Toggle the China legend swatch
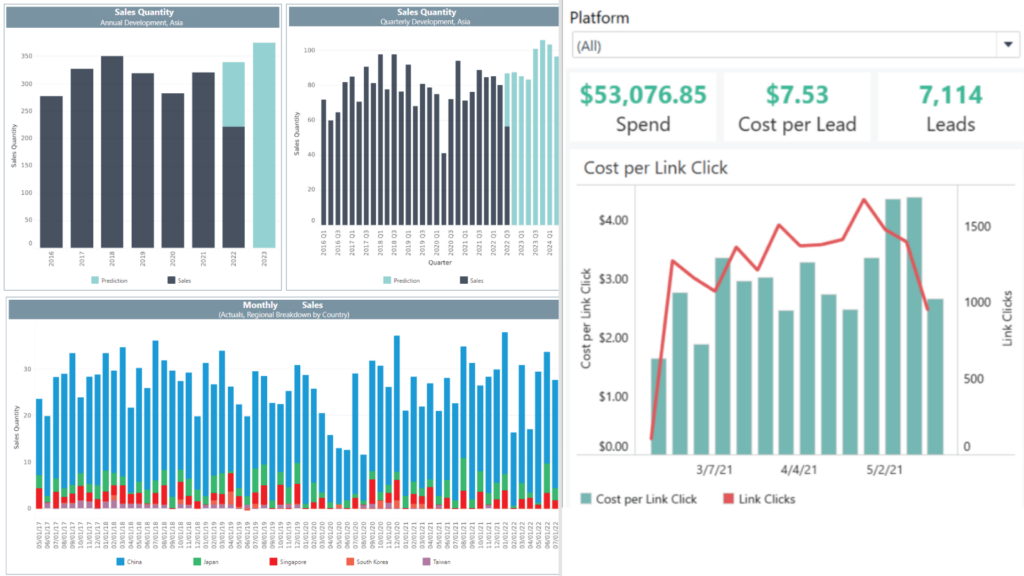Screen dimensions: 1024x576 [120, 563]
